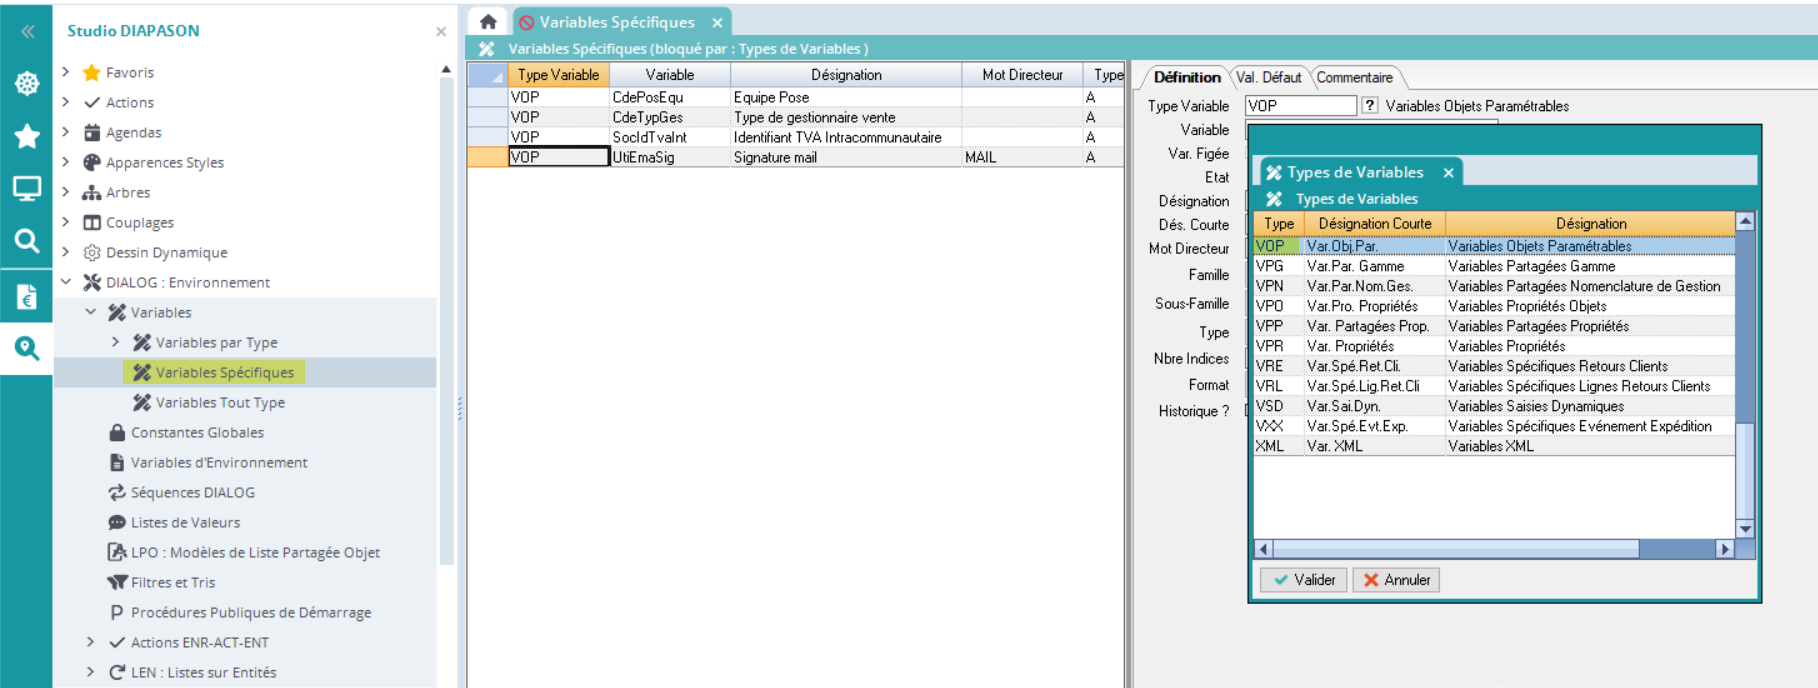Click the help wheel icon in sidebar
The width and height of the screenshot is (1818, 688).
tap(27, 83)
